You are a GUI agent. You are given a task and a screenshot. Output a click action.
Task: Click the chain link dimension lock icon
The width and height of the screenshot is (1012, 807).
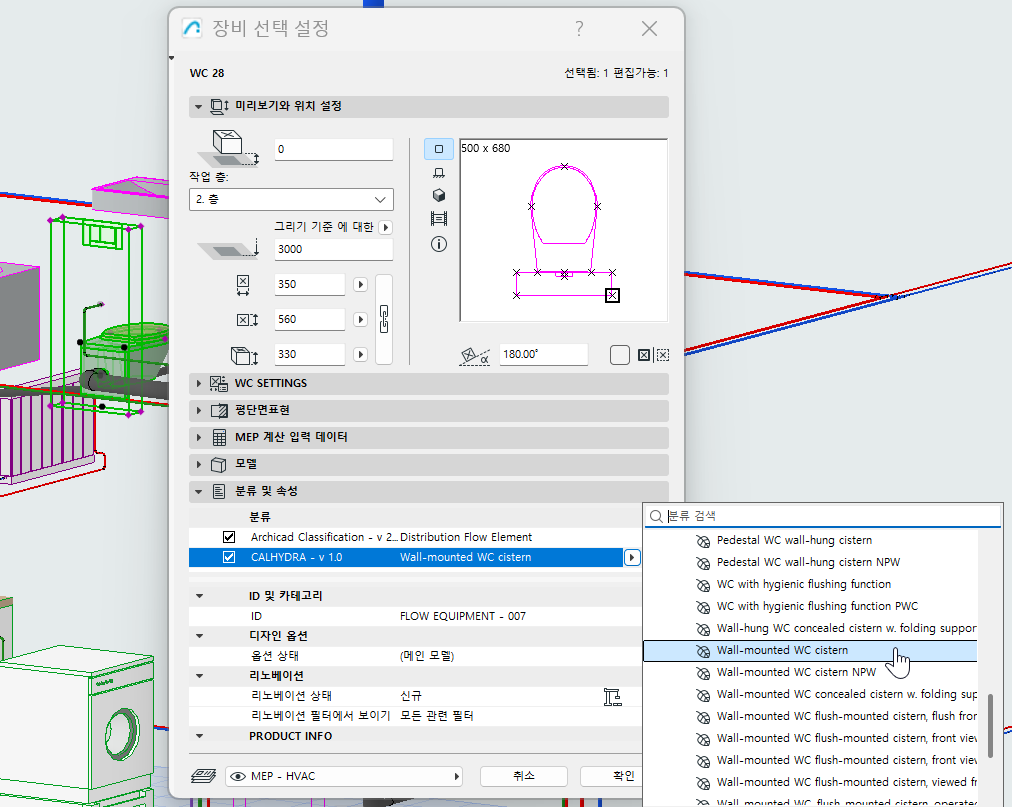tap(383, 319)
